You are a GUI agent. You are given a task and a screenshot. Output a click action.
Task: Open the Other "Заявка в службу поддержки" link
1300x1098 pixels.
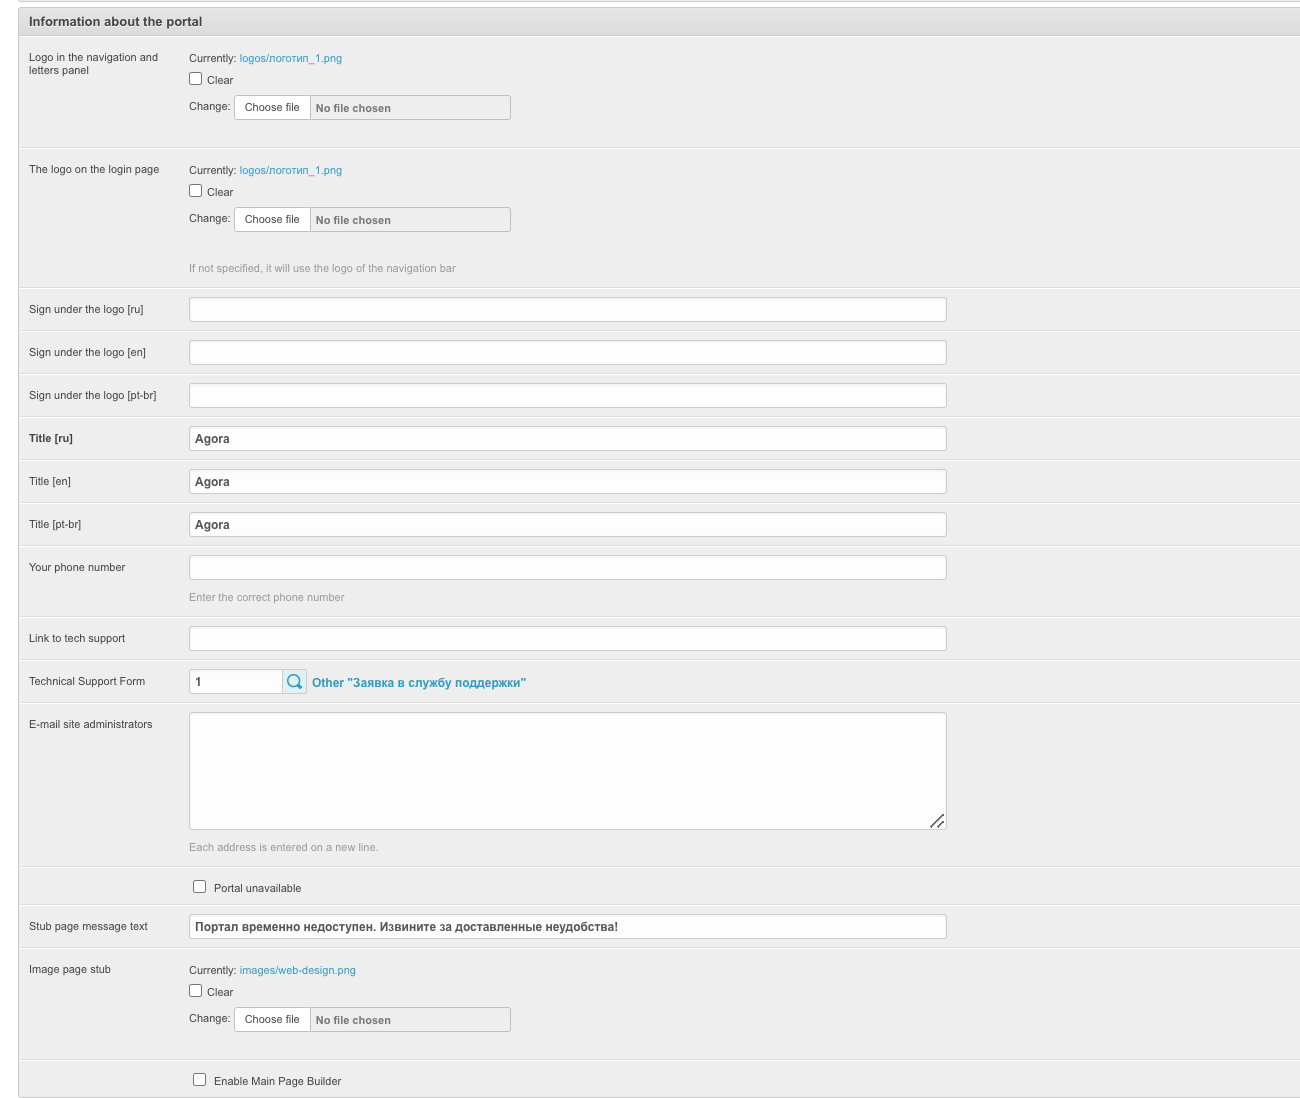click(418, 683)
